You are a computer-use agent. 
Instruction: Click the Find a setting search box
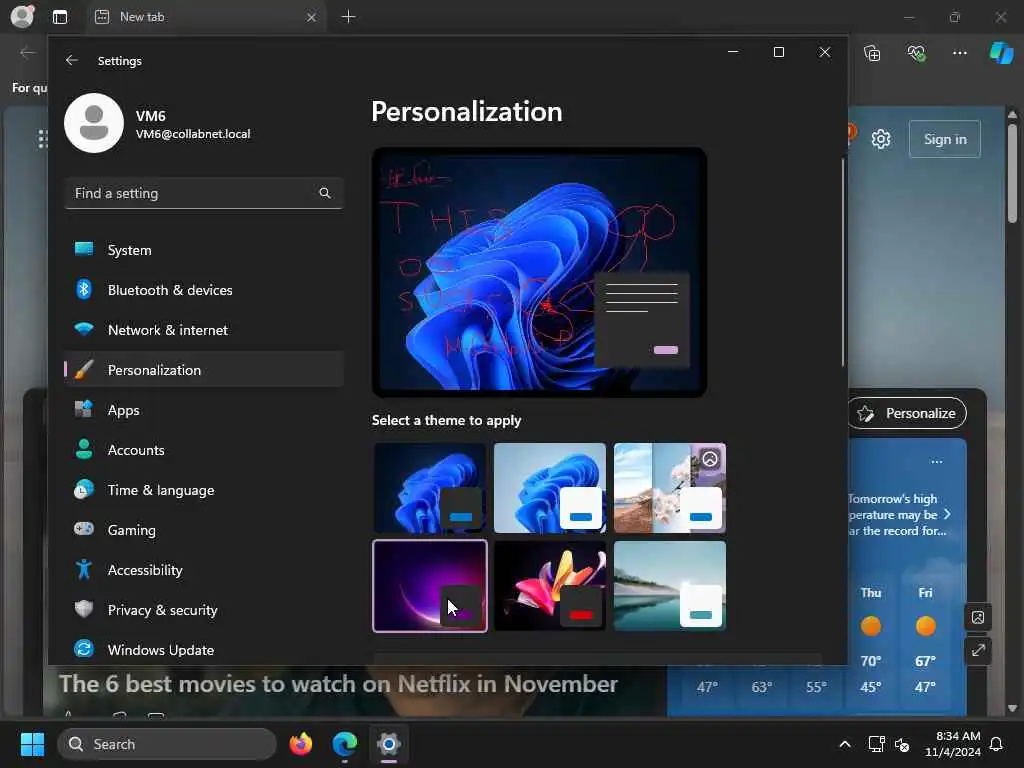point(204,193)
